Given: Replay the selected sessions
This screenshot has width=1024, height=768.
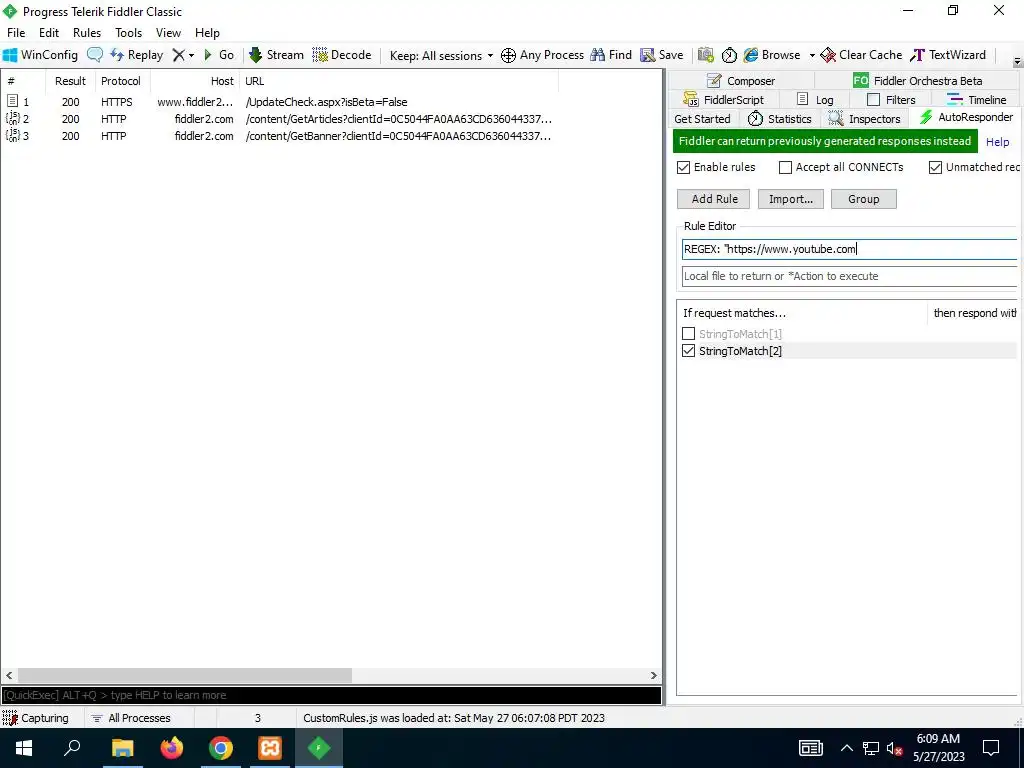Looking at the screenshot, I should click(136, 55).
